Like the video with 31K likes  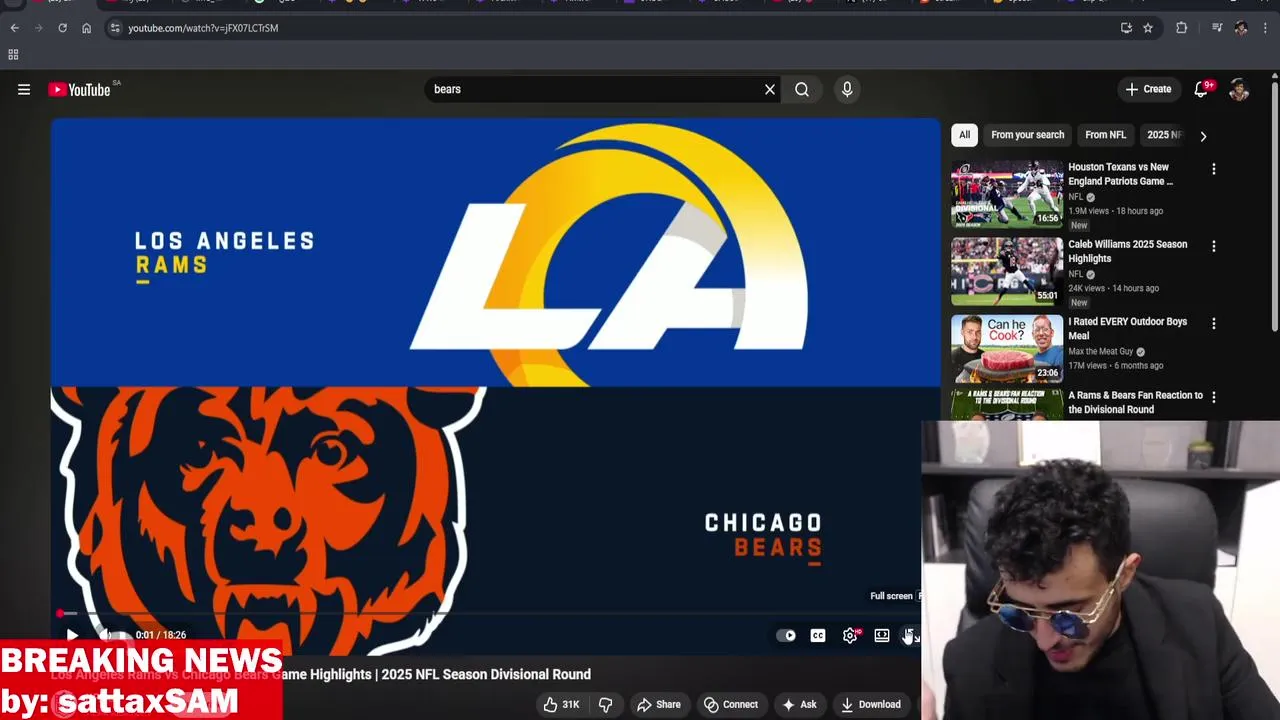coord(561,704)
